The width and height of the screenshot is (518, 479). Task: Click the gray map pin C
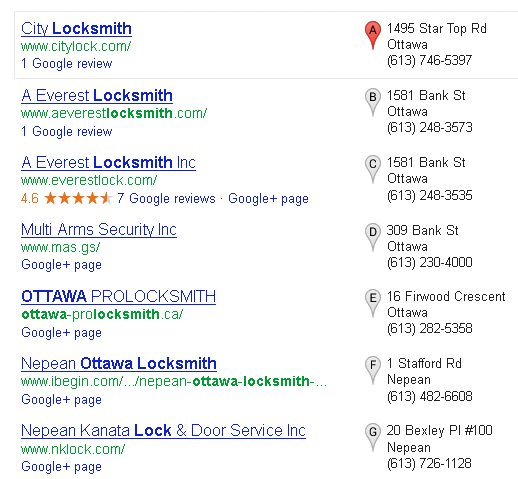373,169
